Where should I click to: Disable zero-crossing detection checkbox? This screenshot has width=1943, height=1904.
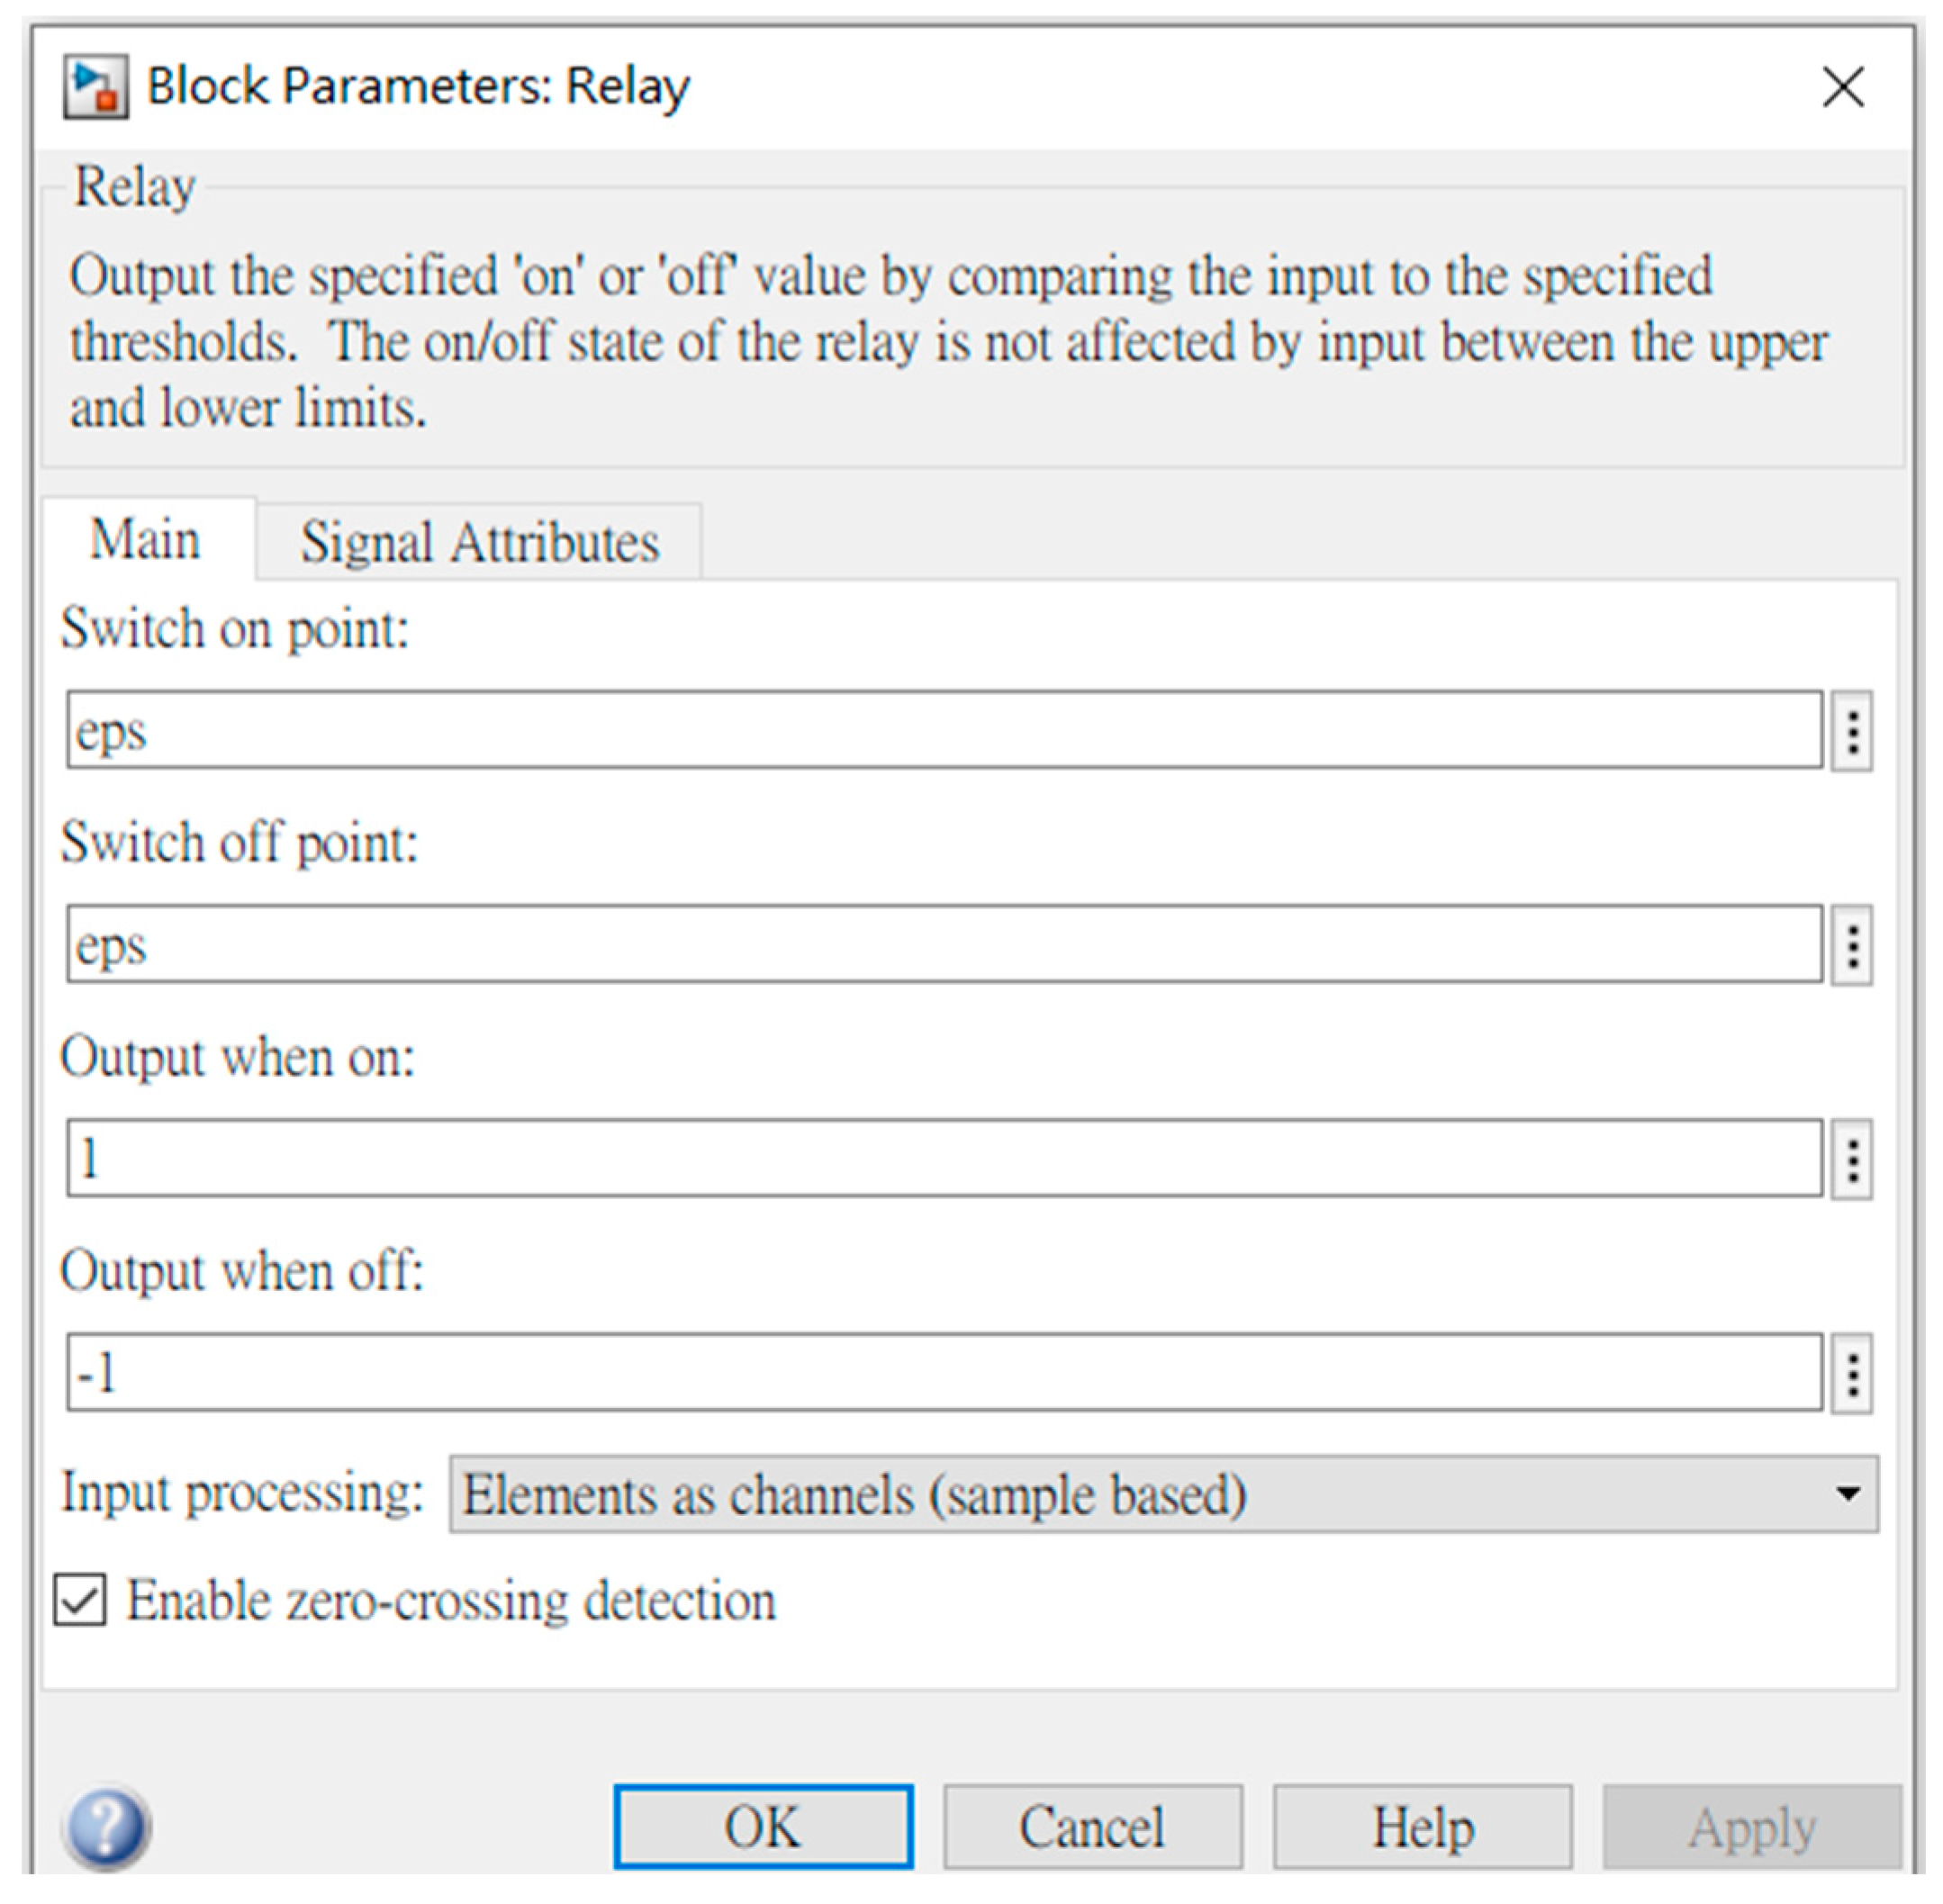(80, 1601)
